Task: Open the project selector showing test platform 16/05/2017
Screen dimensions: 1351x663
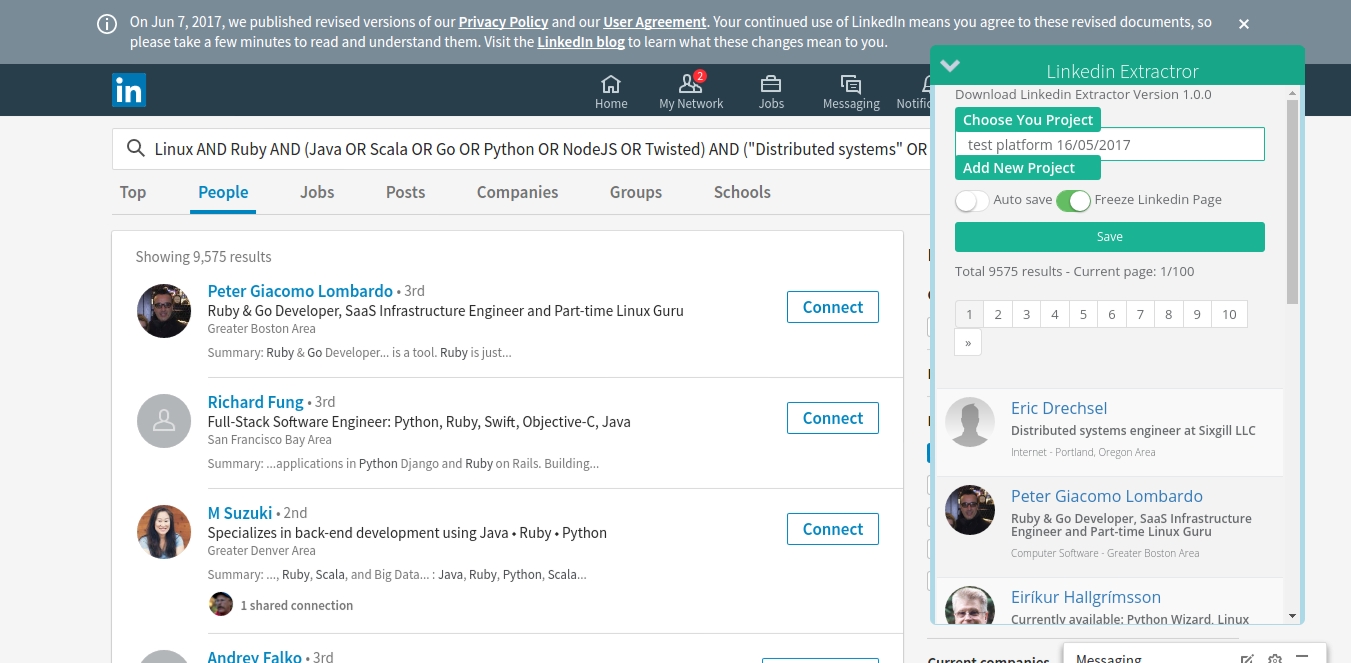Action: click(x=1110, y=144)
